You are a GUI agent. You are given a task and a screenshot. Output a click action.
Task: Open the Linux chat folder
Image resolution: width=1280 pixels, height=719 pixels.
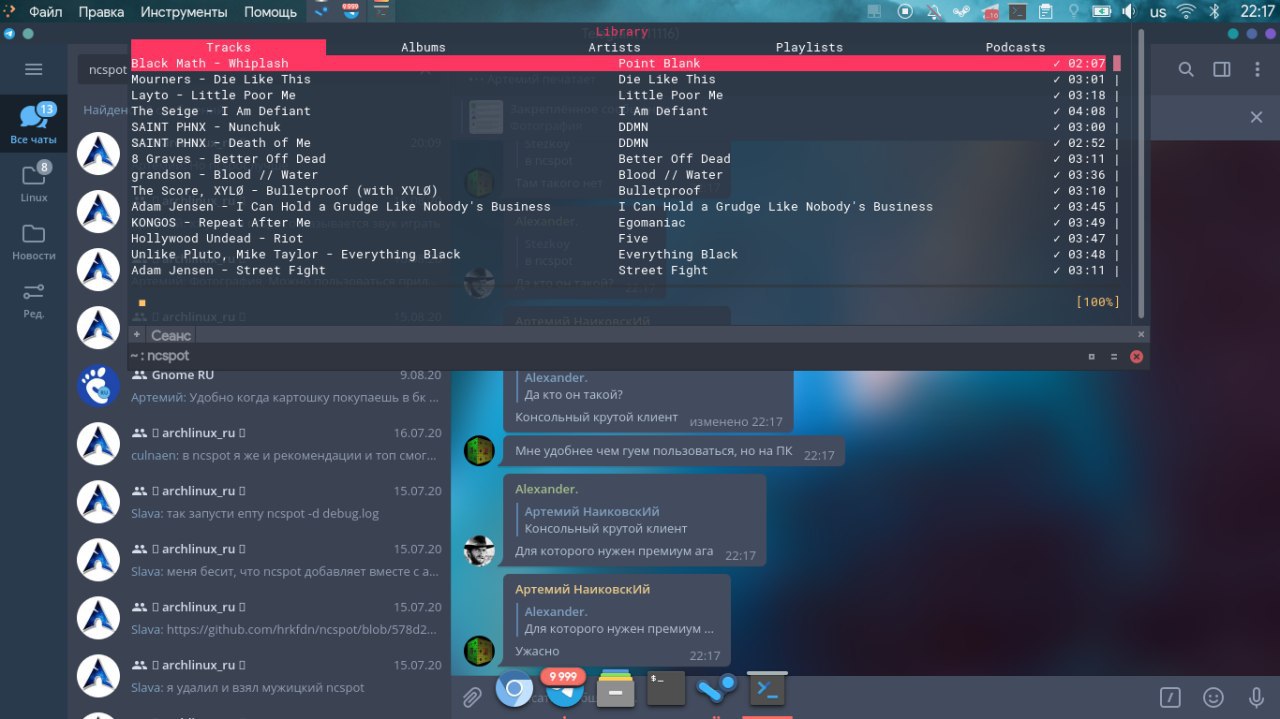pyautogui.click(x=34, y=182)
